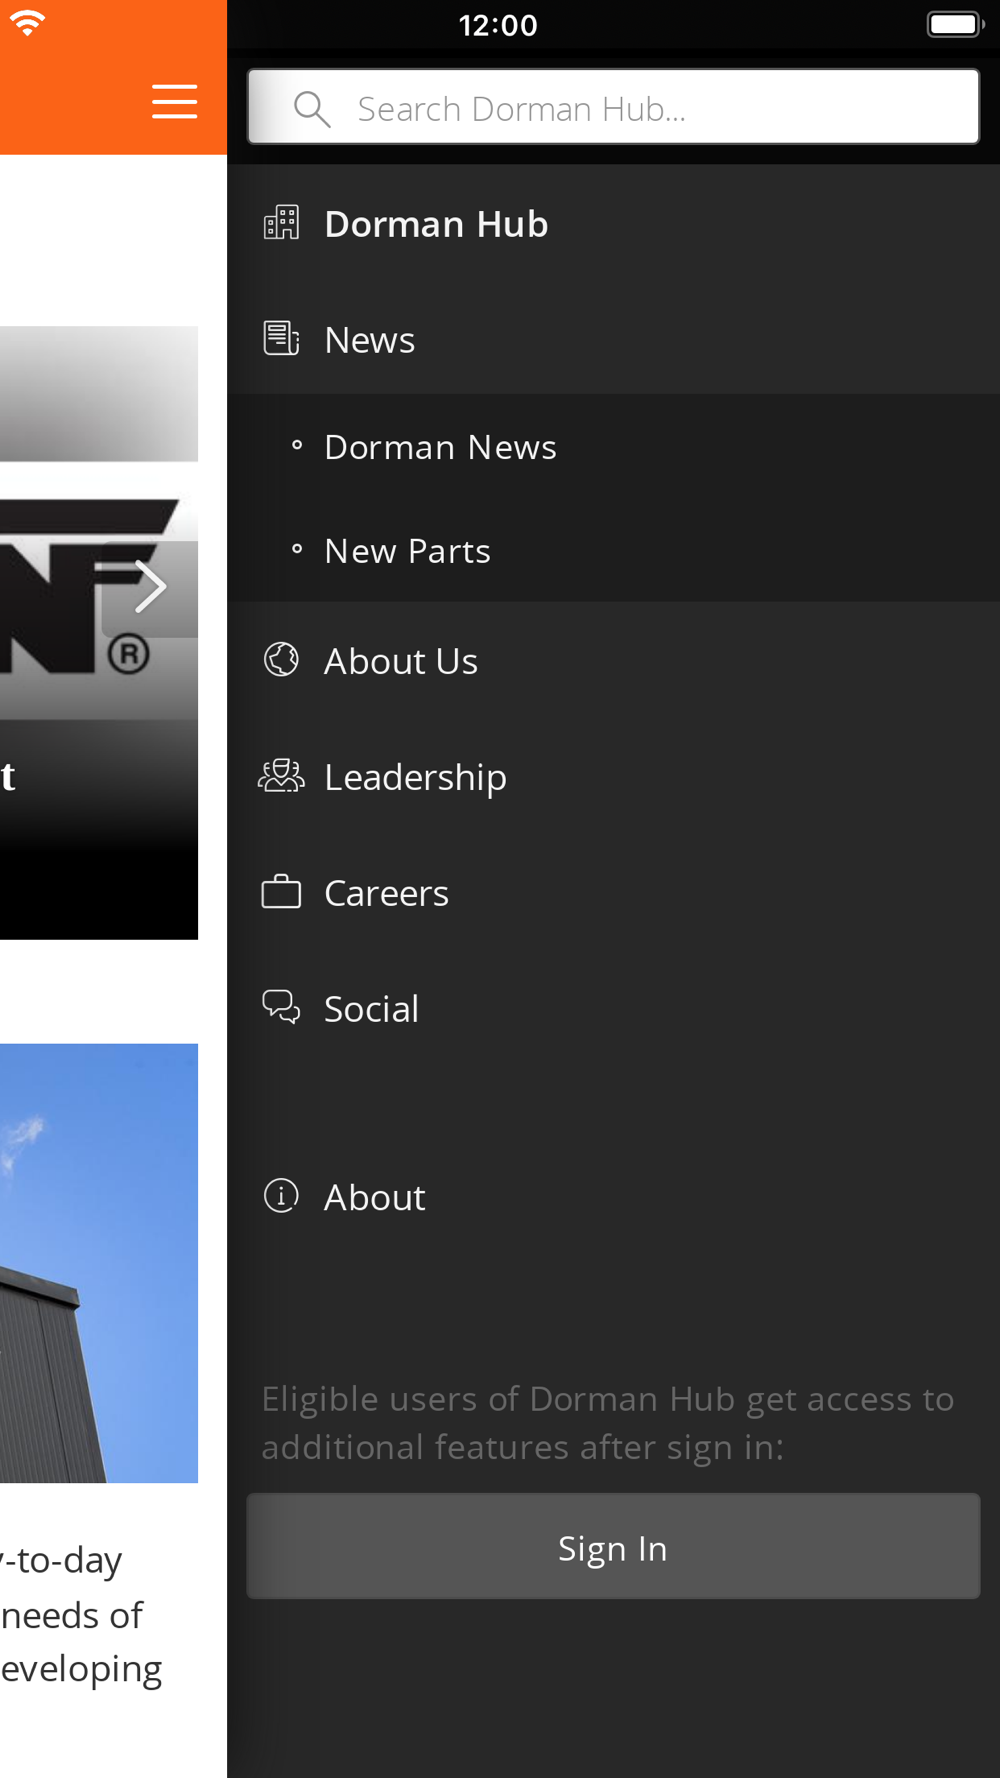This screenshot has height=1778, width=1000.
Task: Click the News newspaper icon
Action: point(281,339)
